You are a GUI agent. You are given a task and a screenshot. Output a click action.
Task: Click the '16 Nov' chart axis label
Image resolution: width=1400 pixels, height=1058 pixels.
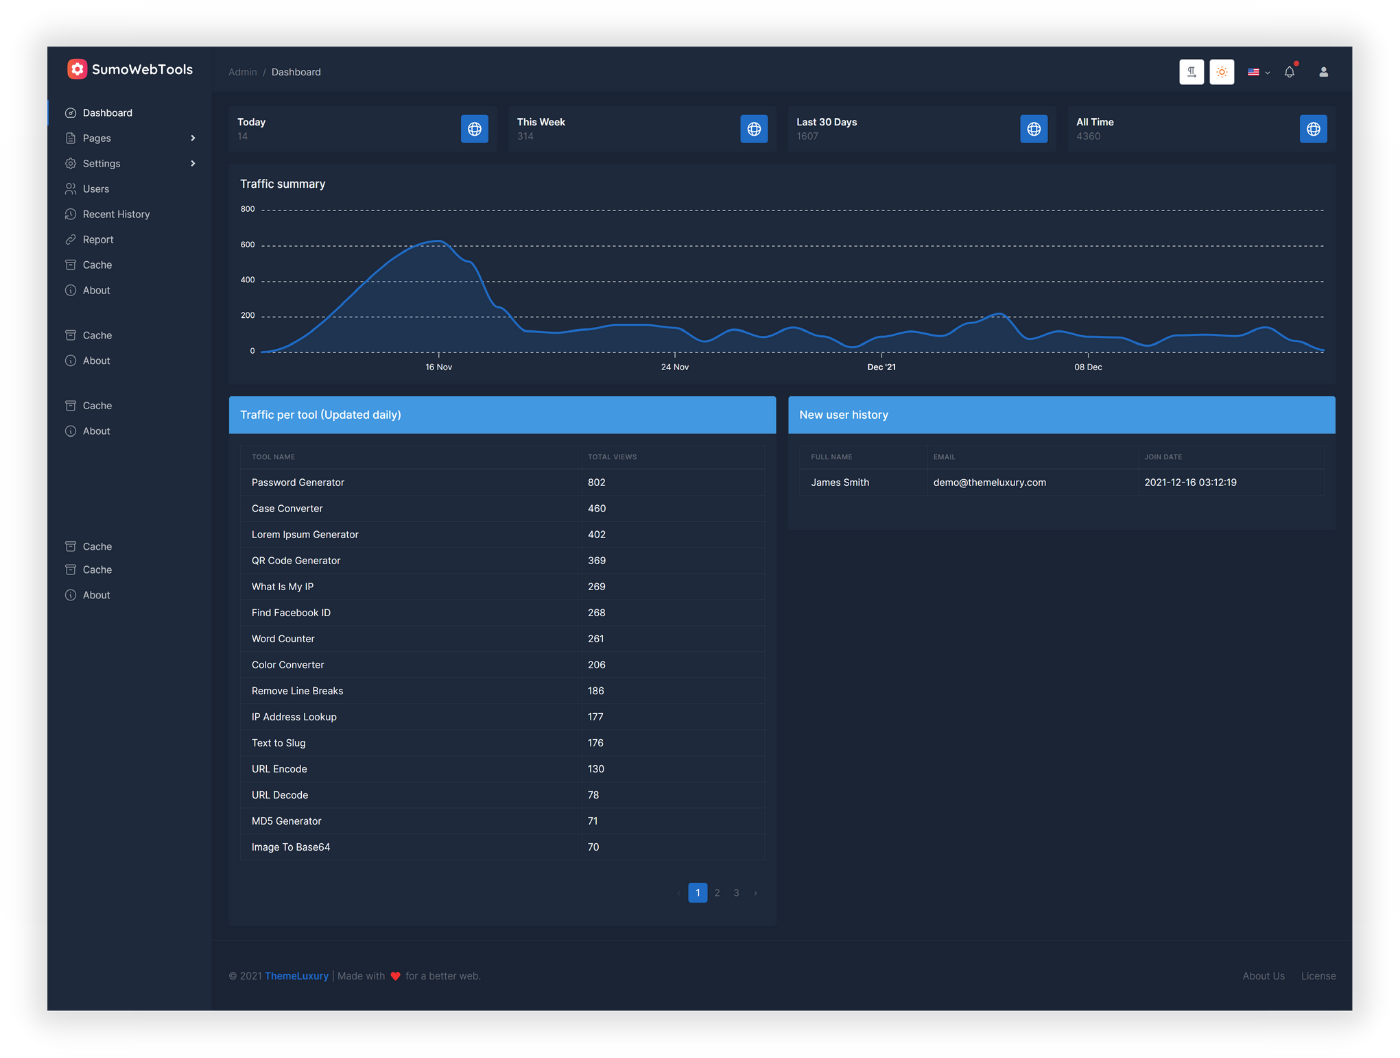tap(439, 367)
